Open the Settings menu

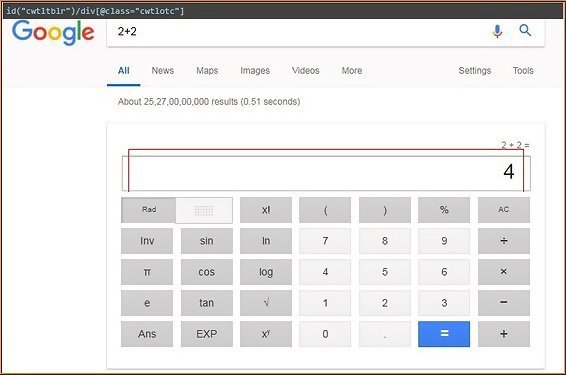click(475, 70)
